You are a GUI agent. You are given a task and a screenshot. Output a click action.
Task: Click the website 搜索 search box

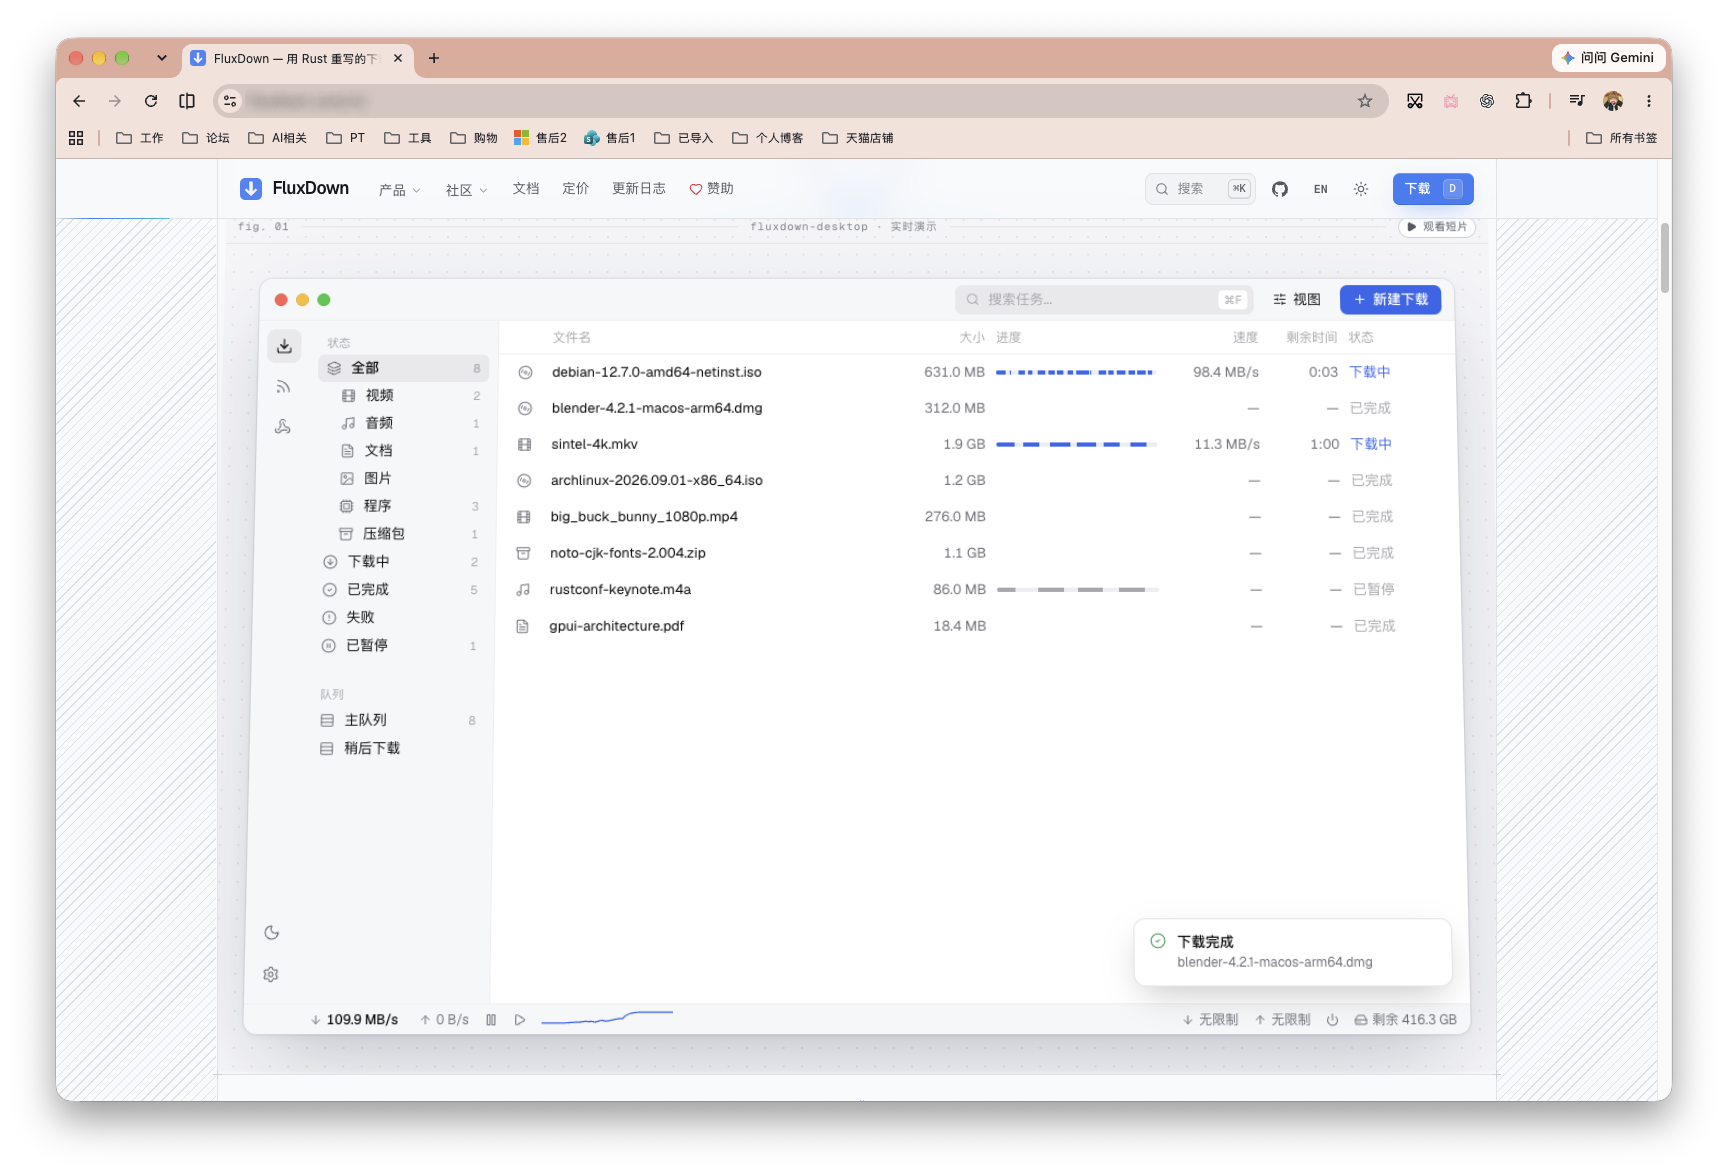coord(1200,189)
